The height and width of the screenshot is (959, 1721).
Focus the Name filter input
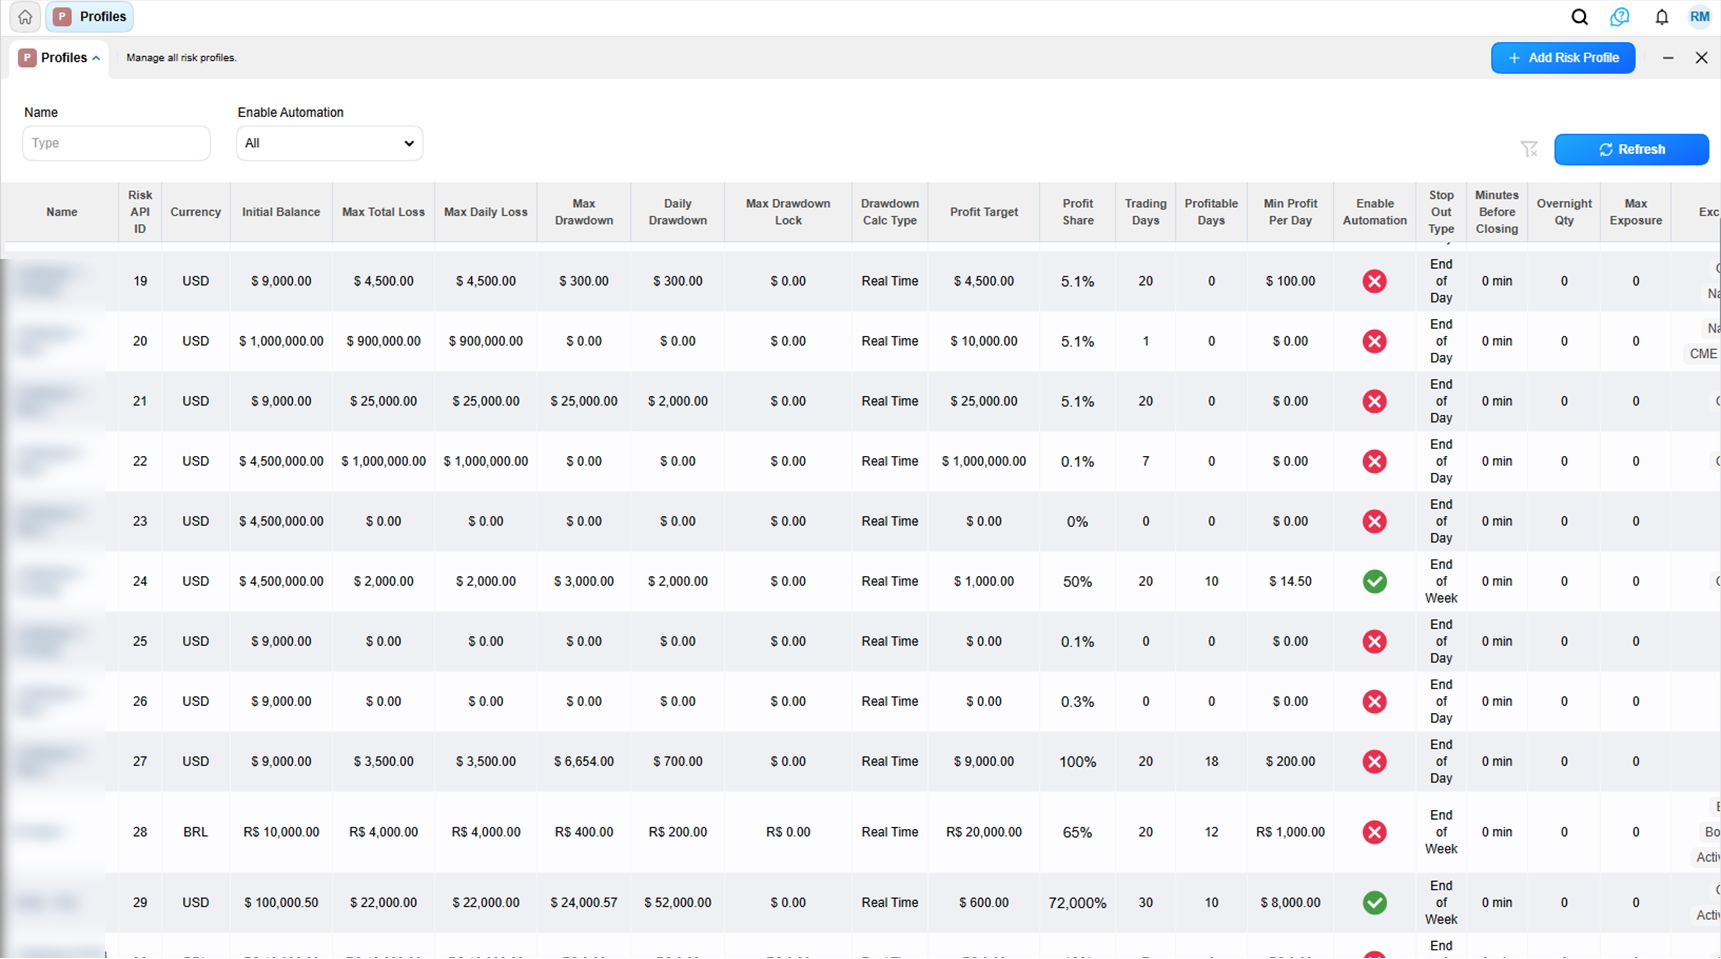click(x=116, y=143)
